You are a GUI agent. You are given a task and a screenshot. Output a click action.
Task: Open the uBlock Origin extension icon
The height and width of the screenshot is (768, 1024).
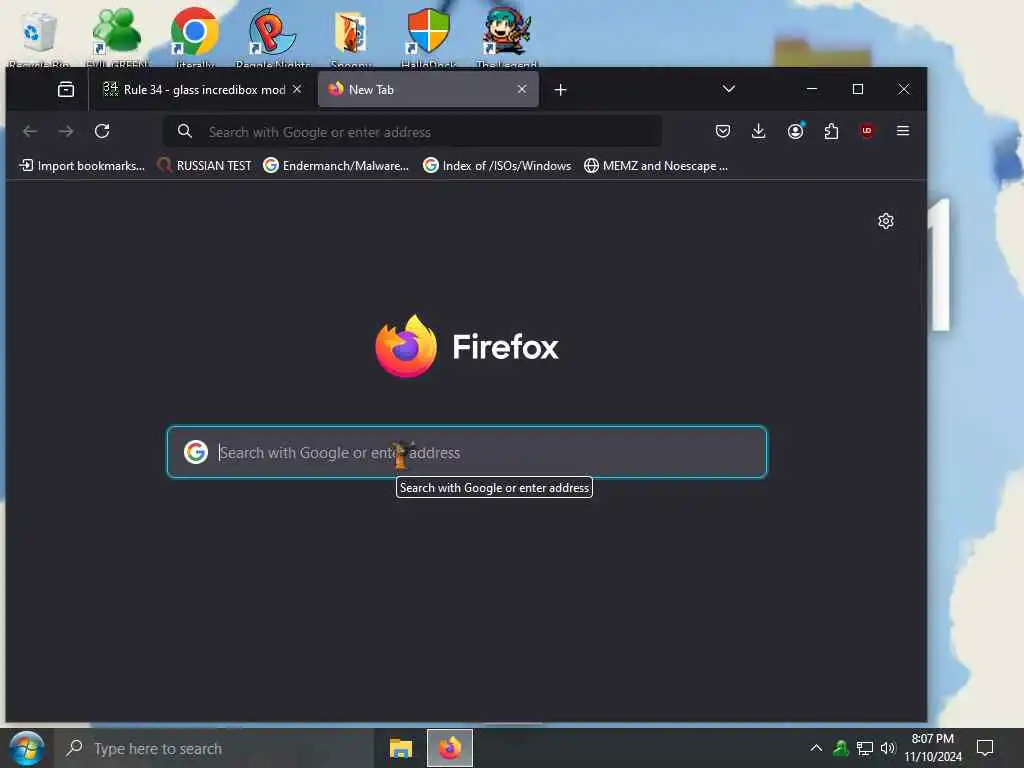(867, 131)
